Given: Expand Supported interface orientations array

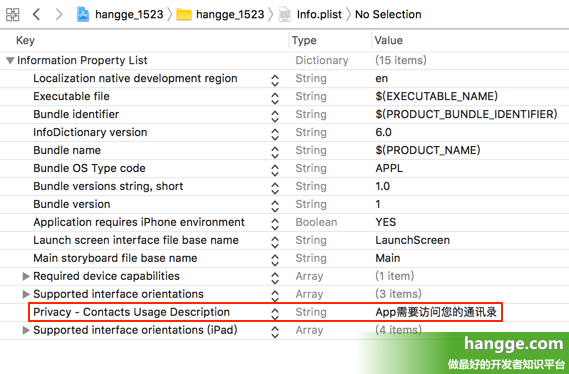Looking at the screenshot, I should coord(26,294).
